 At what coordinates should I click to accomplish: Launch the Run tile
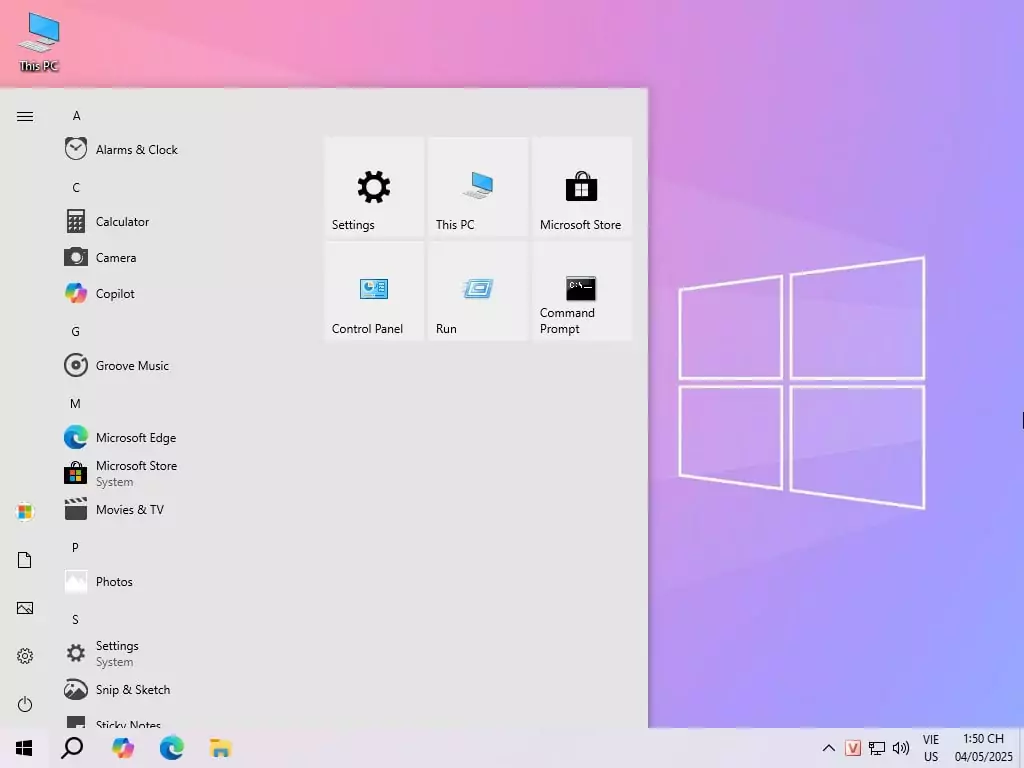point(478,291)
